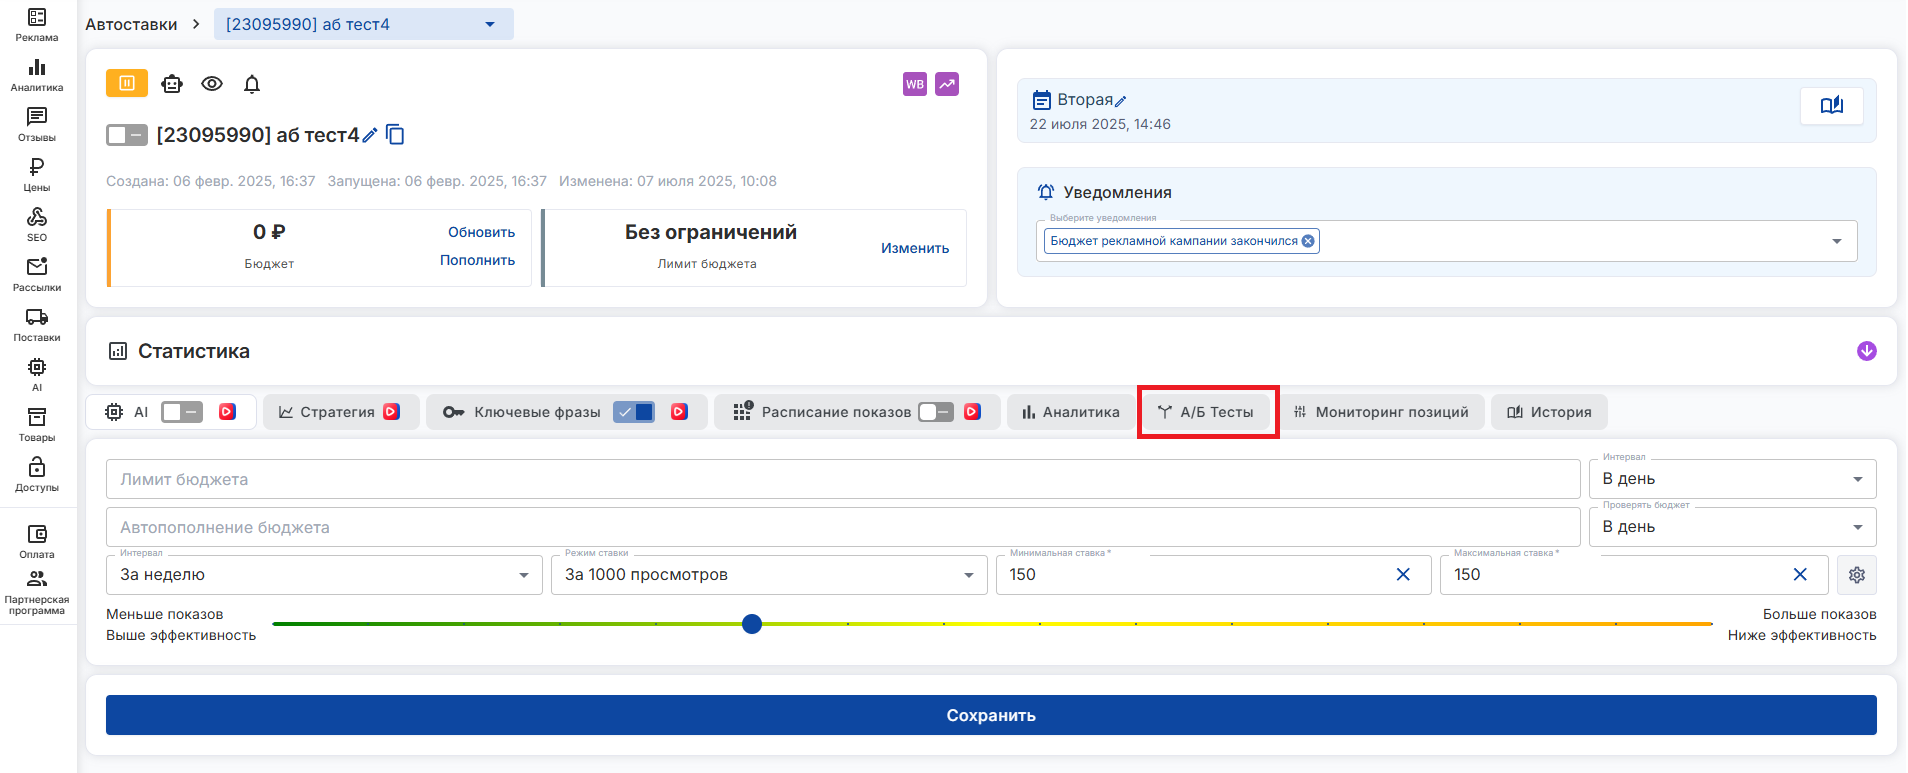Click the robot icon near campaign header

[172, 84]
